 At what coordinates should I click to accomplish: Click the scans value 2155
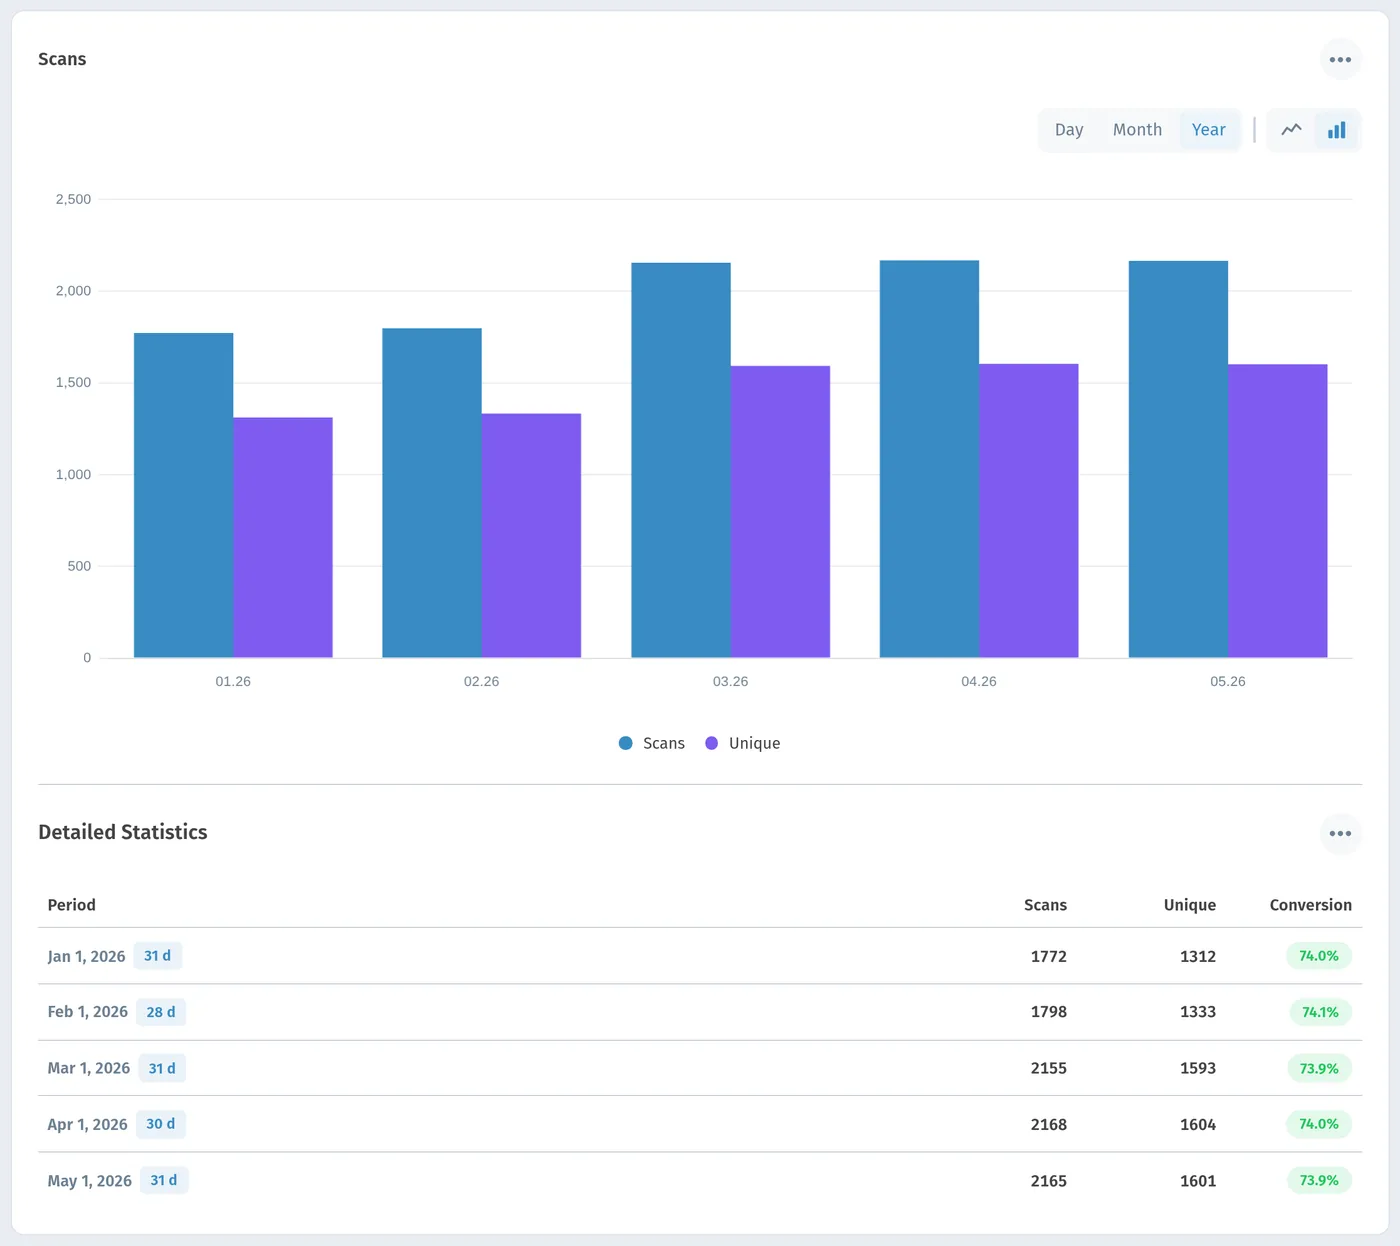pyautogui.click(x=1049, y=1068)
